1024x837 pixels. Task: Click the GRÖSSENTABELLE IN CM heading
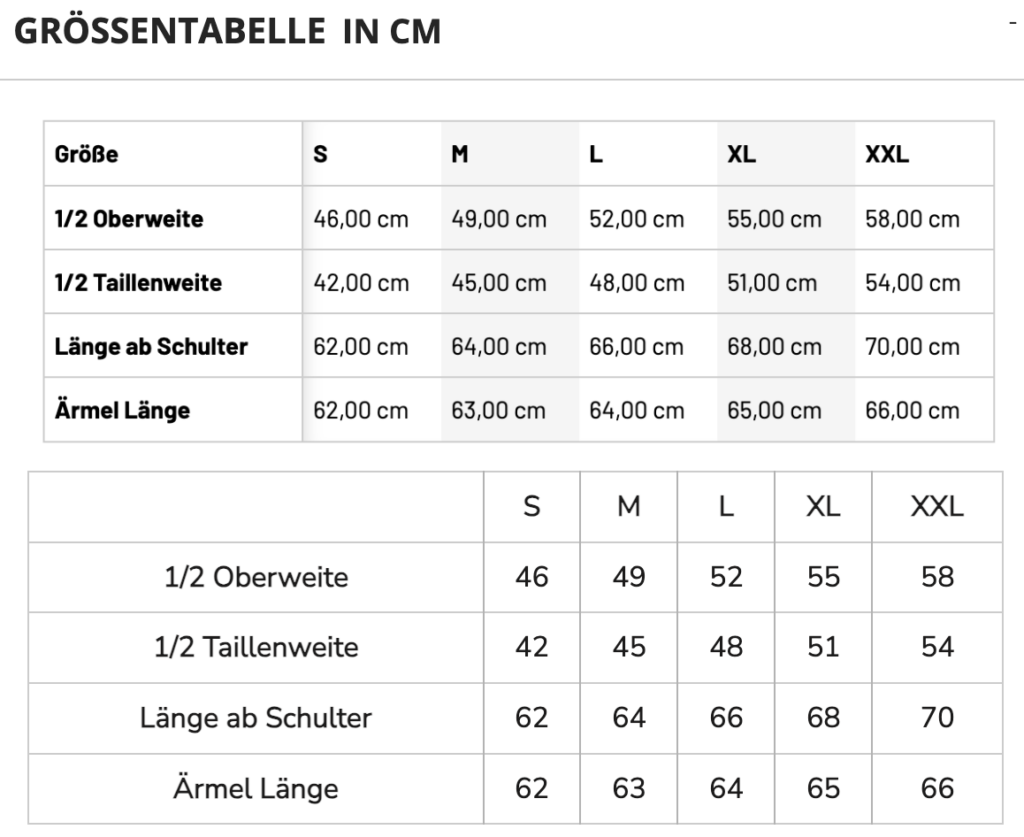pyautogui.click(x=227, y=31)
